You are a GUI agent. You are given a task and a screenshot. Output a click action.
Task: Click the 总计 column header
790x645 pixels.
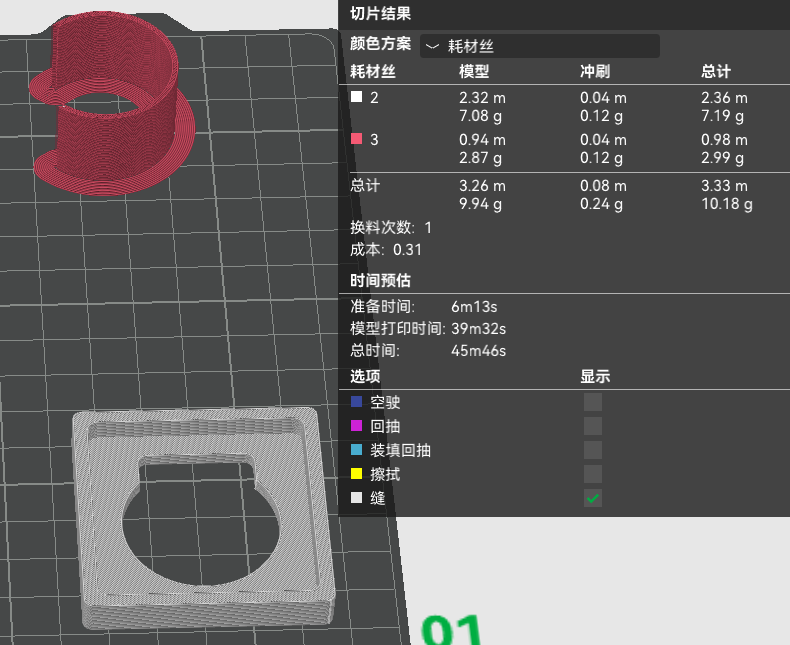(716, 72)
